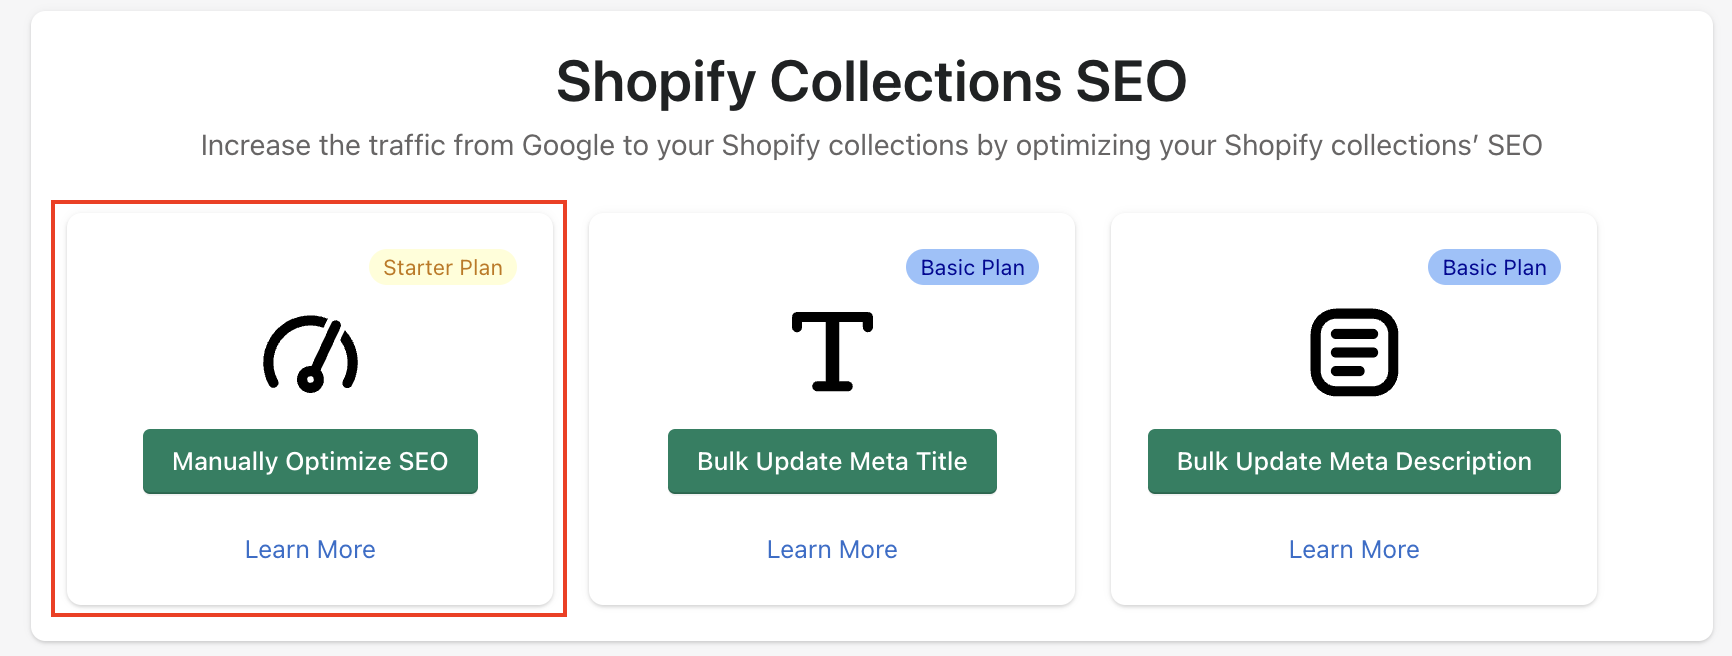The height and width of the screenshot is (656, 1732).
Task: Click the word 'Collections' in the main heading
Action: click(x=915, y=82)
